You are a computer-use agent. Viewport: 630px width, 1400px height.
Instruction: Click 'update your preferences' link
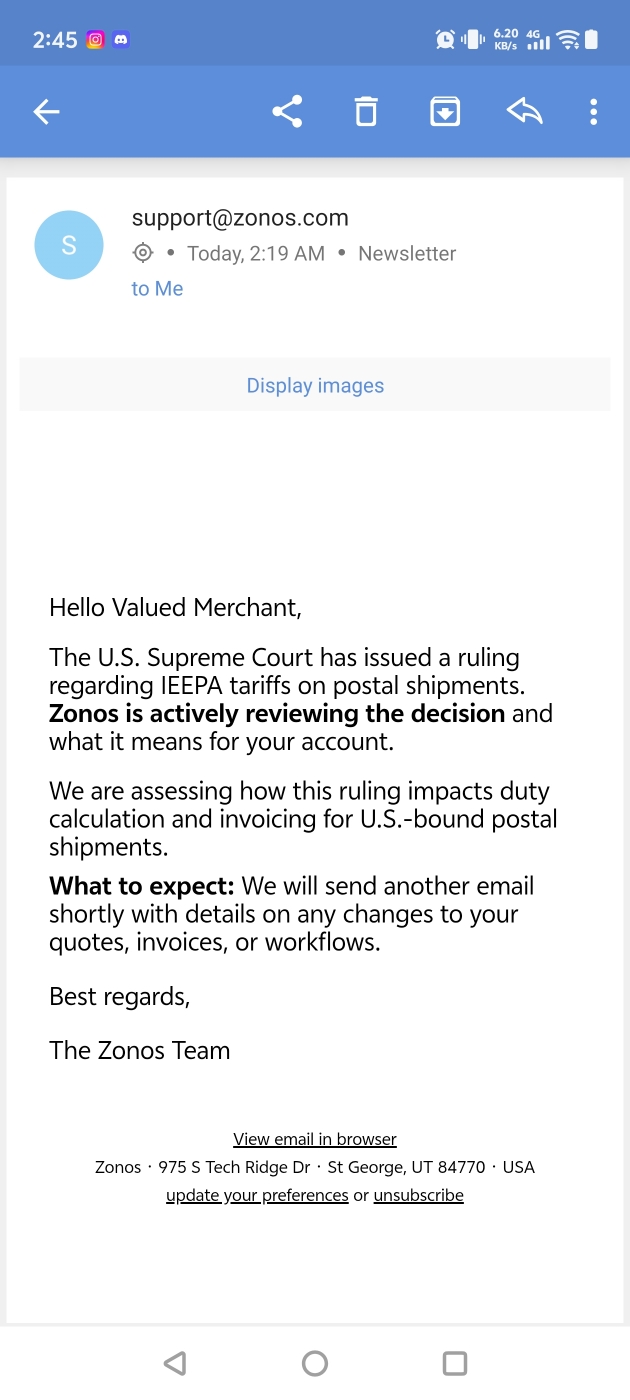pyautogui.click(x=257, y=1195)
